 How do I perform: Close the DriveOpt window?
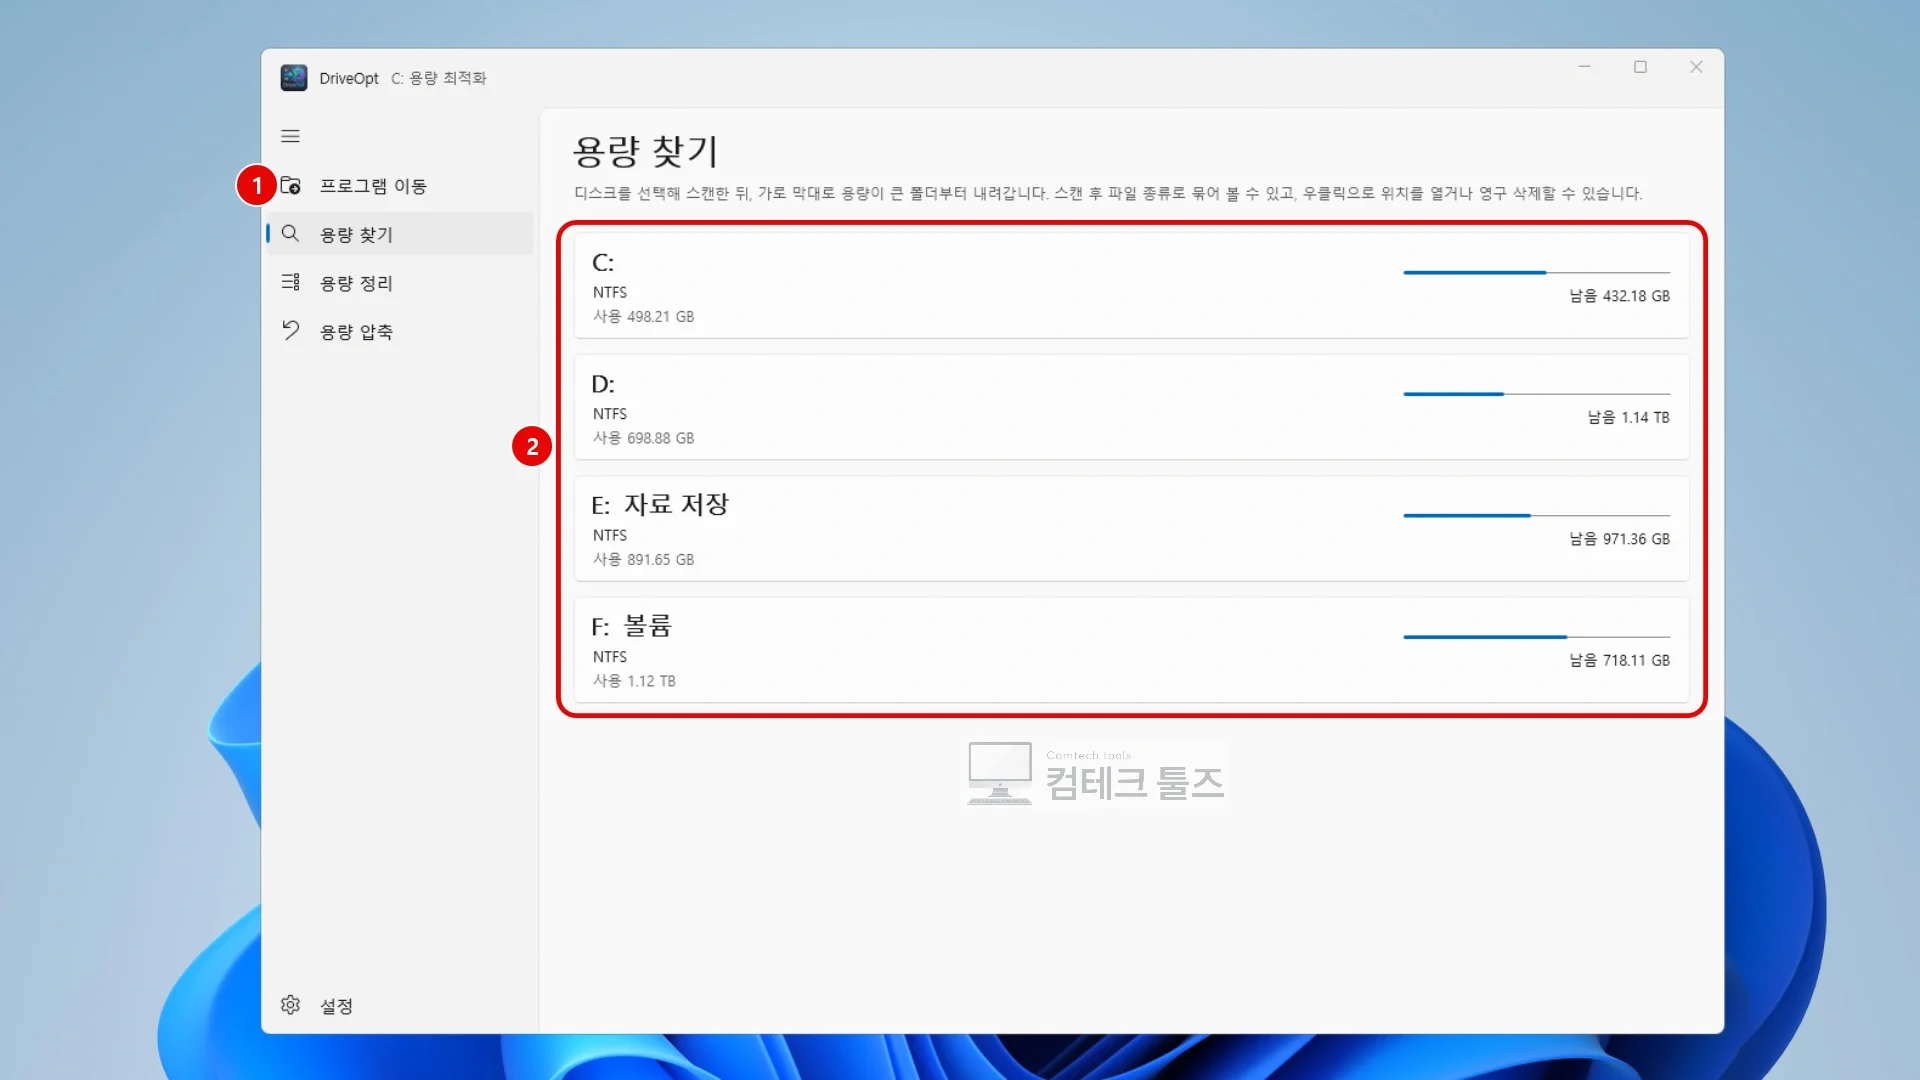click(x=1696, y=67)
